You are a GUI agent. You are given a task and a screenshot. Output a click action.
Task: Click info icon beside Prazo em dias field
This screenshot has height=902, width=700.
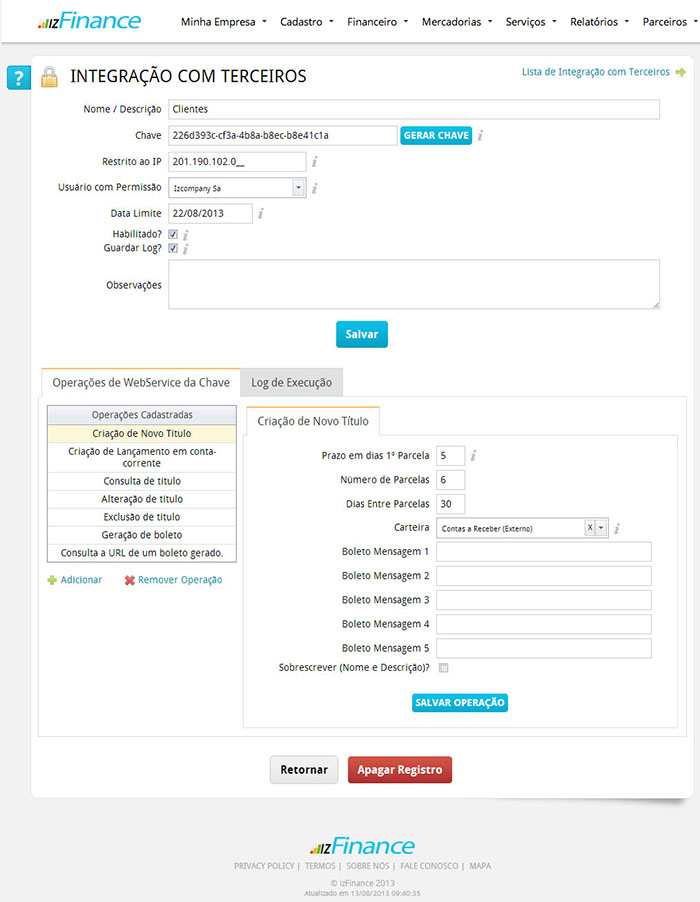[x=473, y=456]
